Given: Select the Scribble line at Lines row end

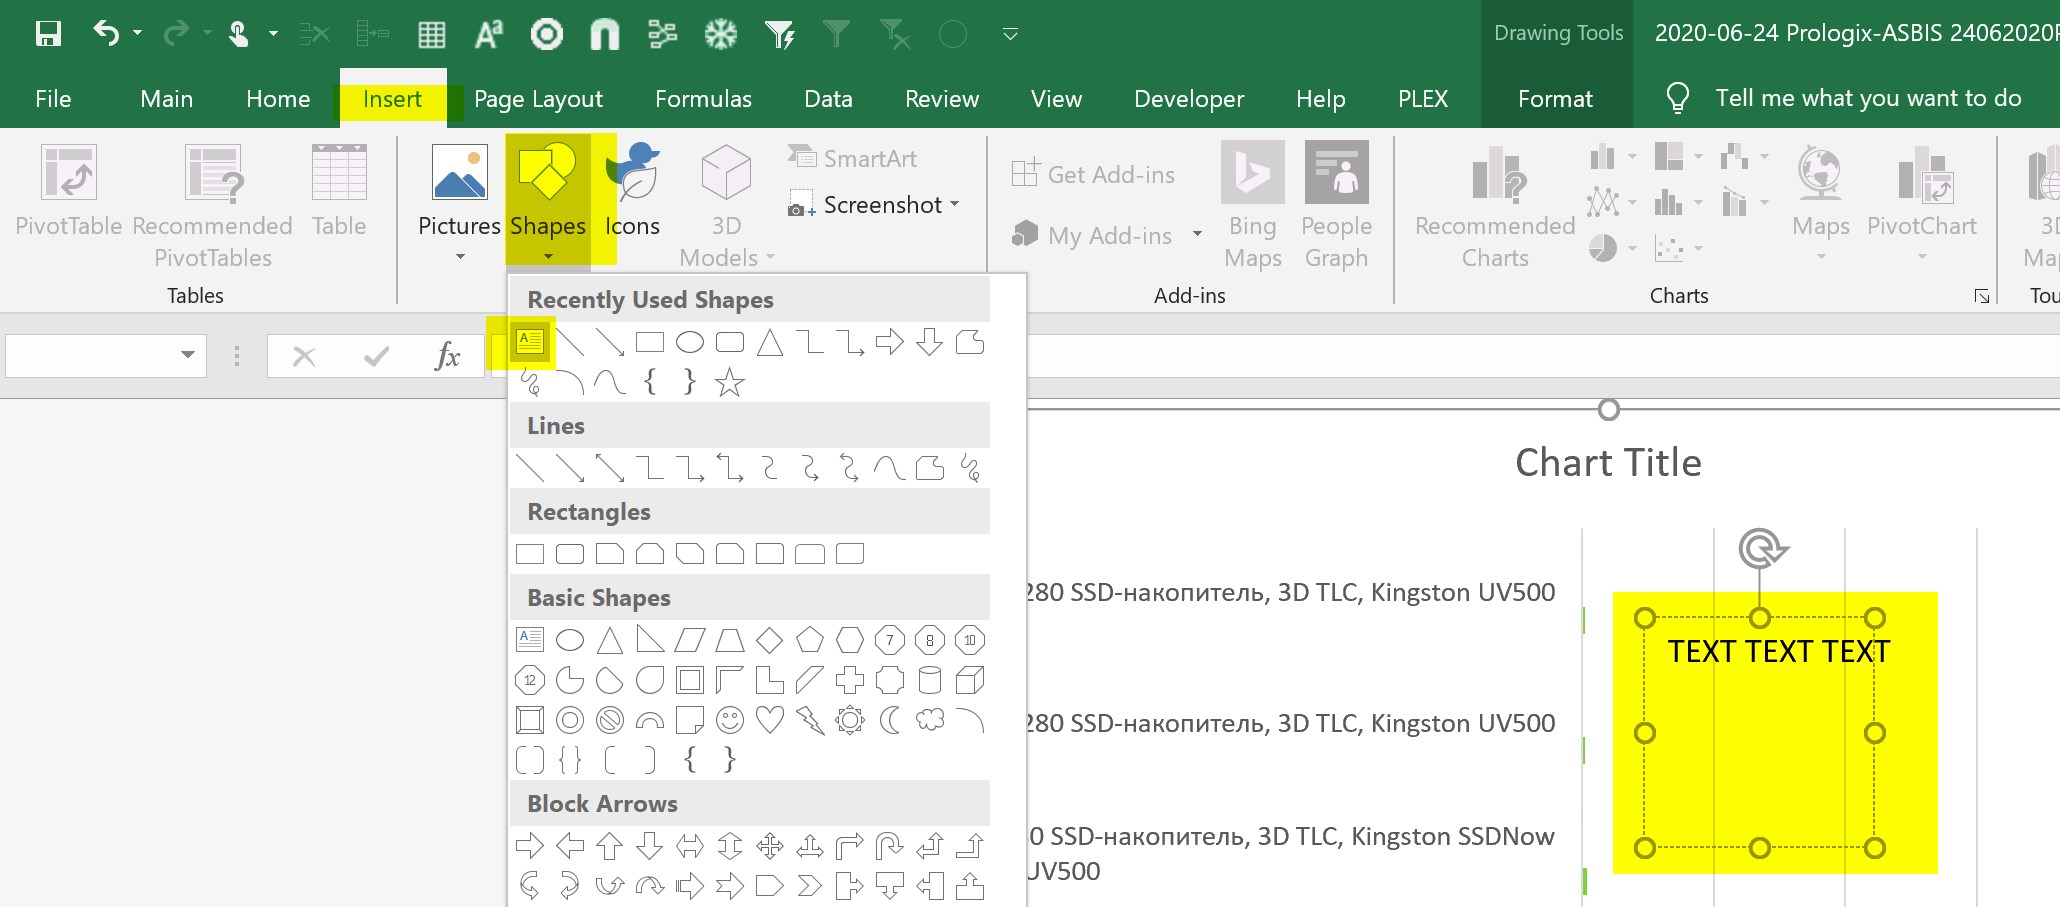Looking at the screenshot, I should (x=970, y=468).
